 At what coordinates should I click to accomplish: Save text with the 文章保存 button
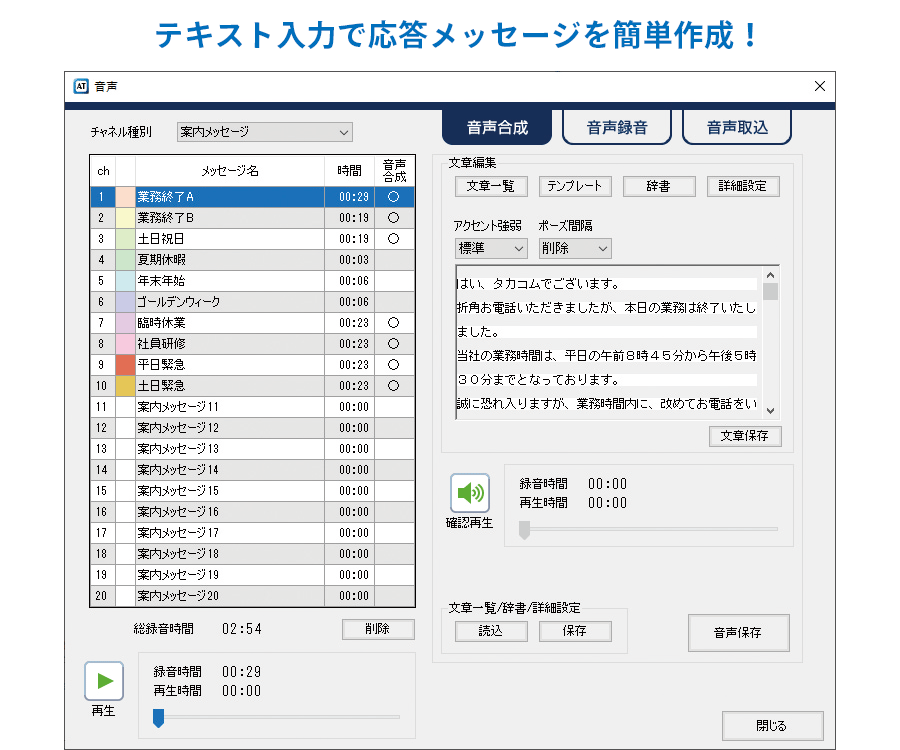click(x=745, y=436)
